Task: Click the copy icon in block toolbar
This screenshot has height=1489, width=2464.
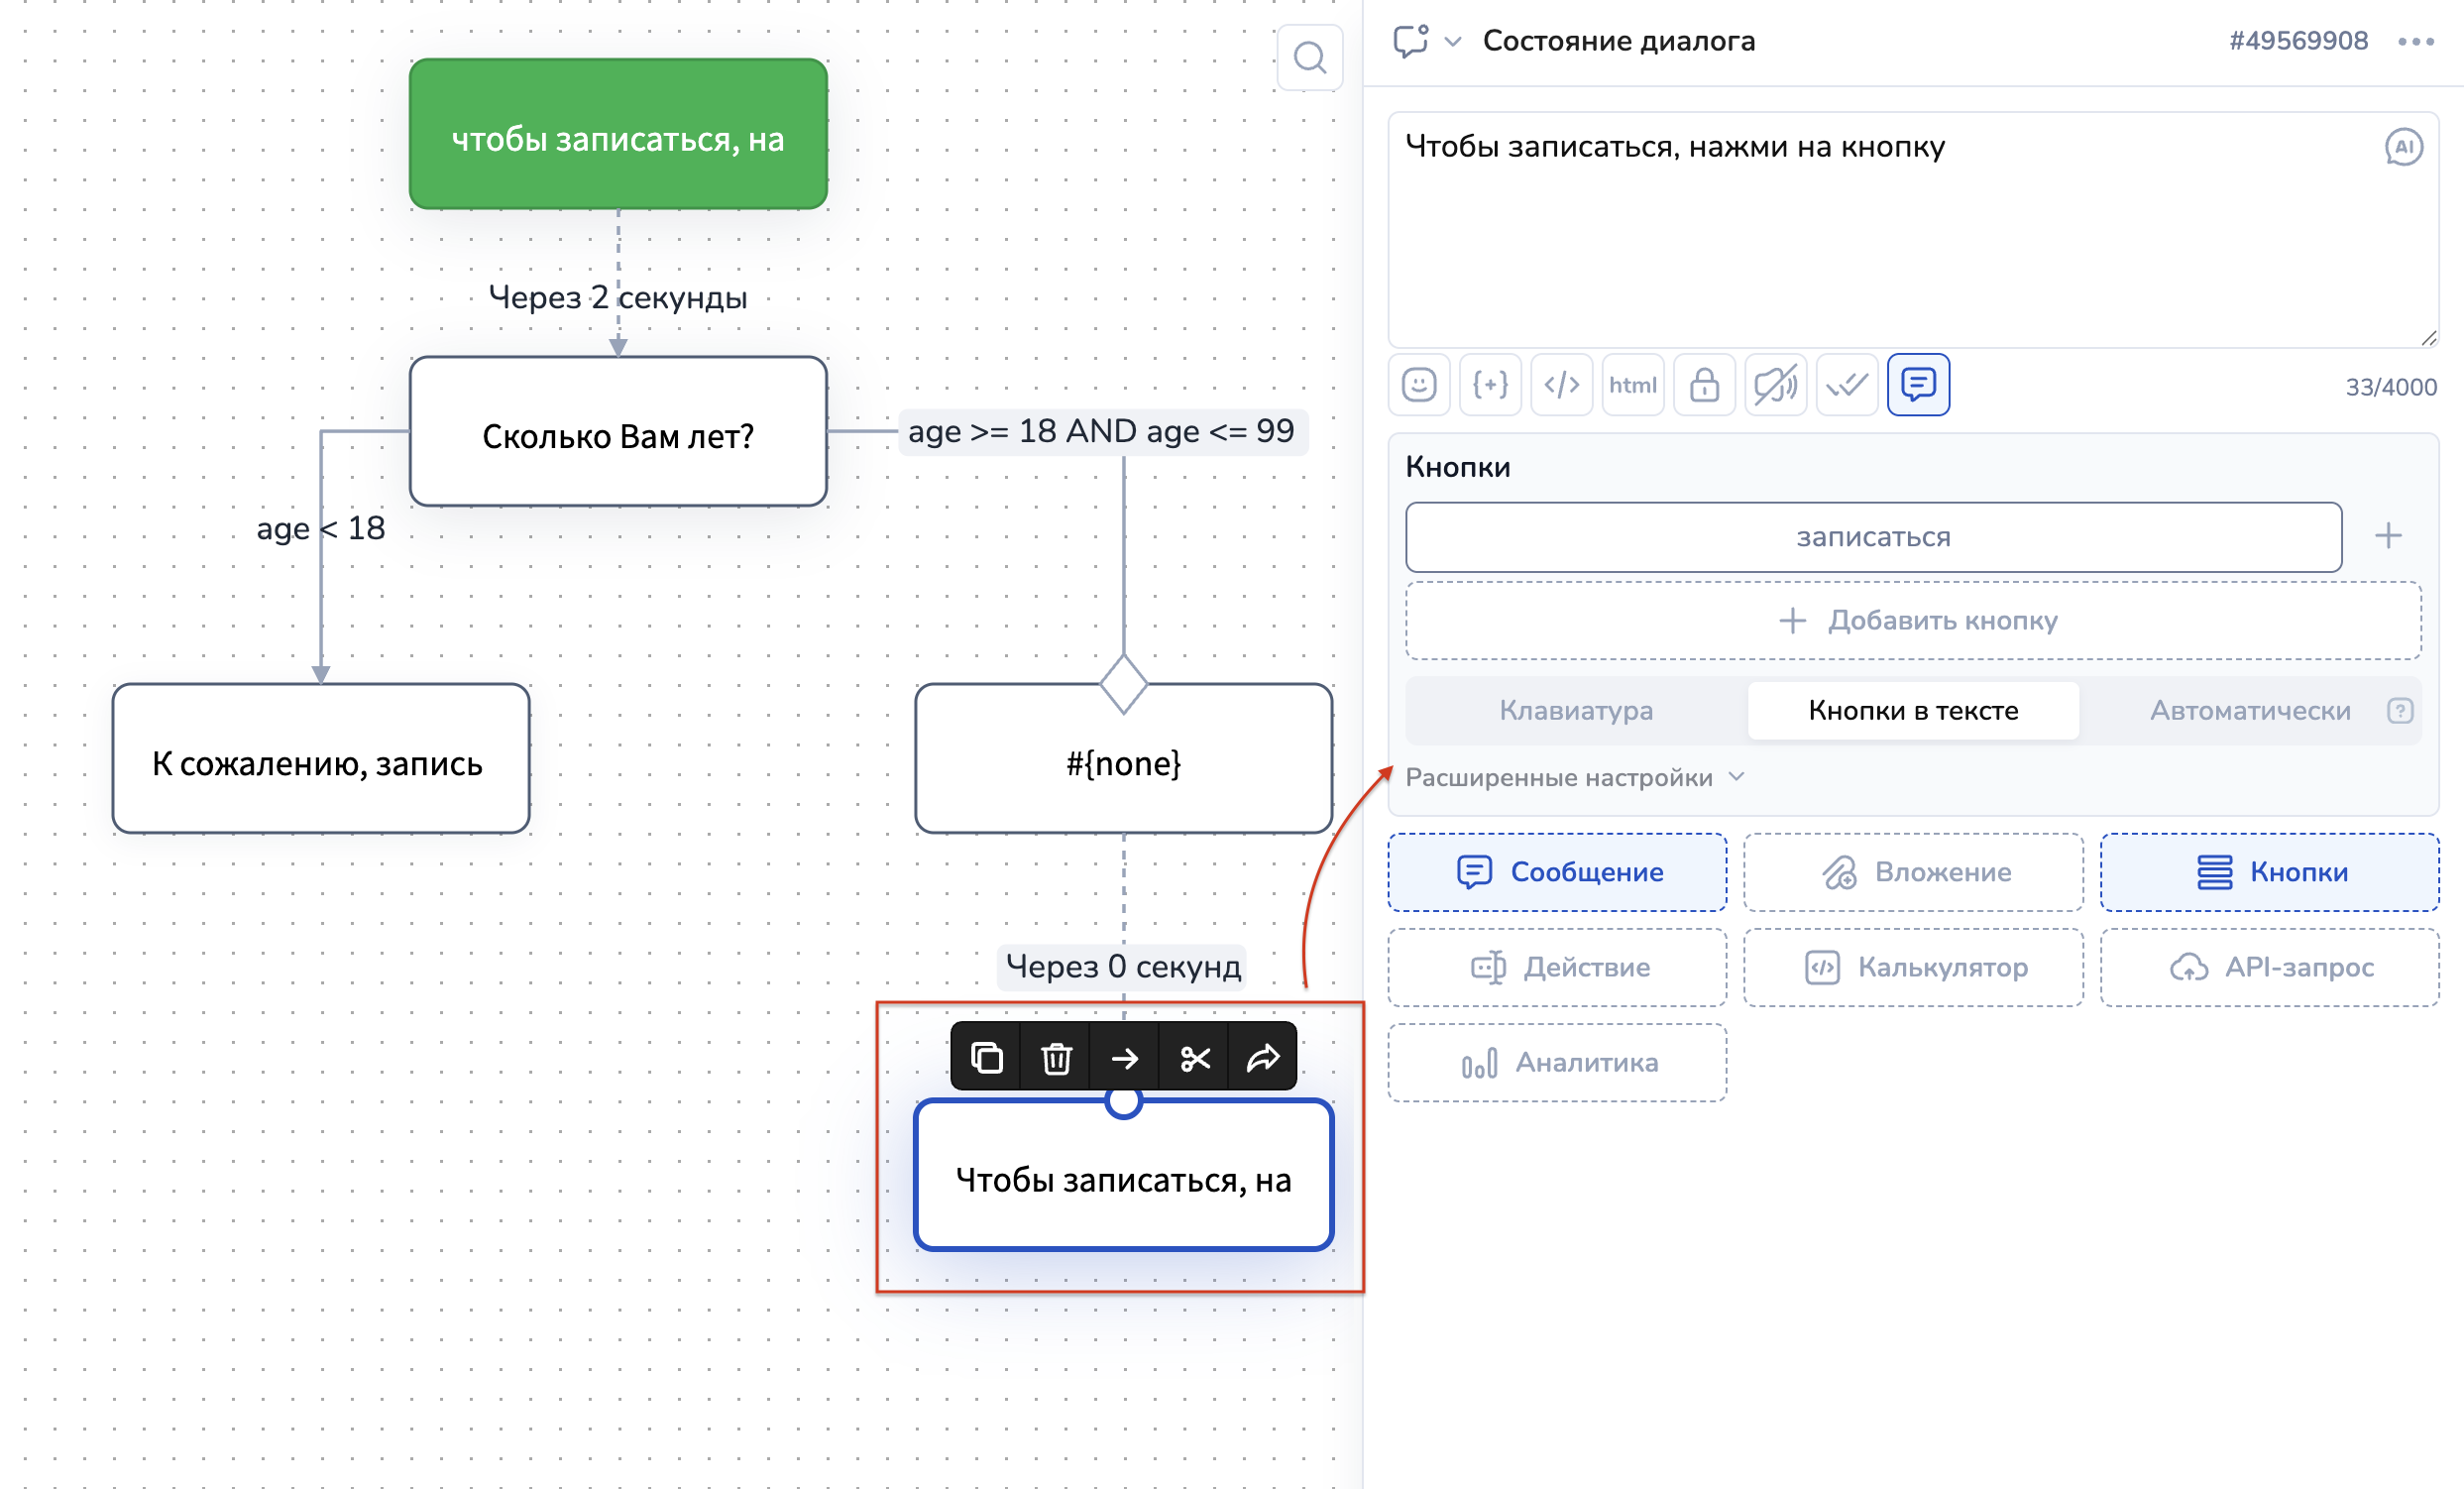Action: coord(986,1057)
